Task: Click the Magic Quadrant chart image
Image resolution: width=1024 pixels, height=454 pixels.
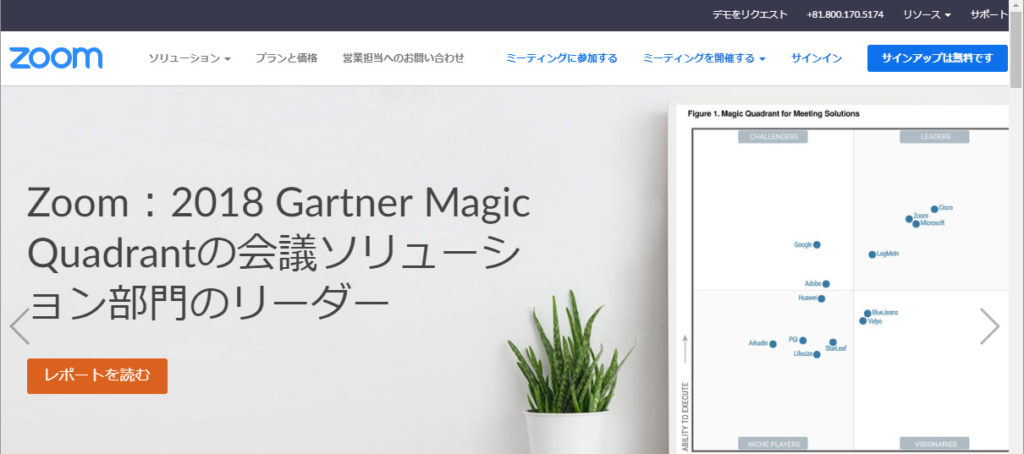Action: pos(840,280)
